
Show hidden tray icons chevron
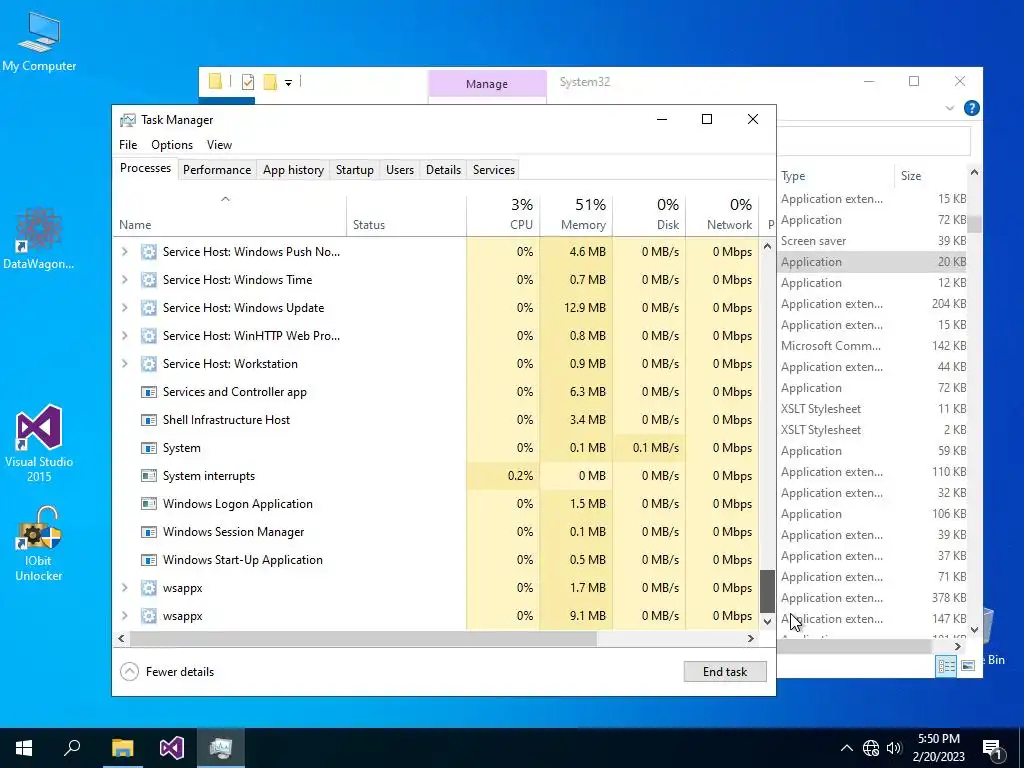point(846,748)
